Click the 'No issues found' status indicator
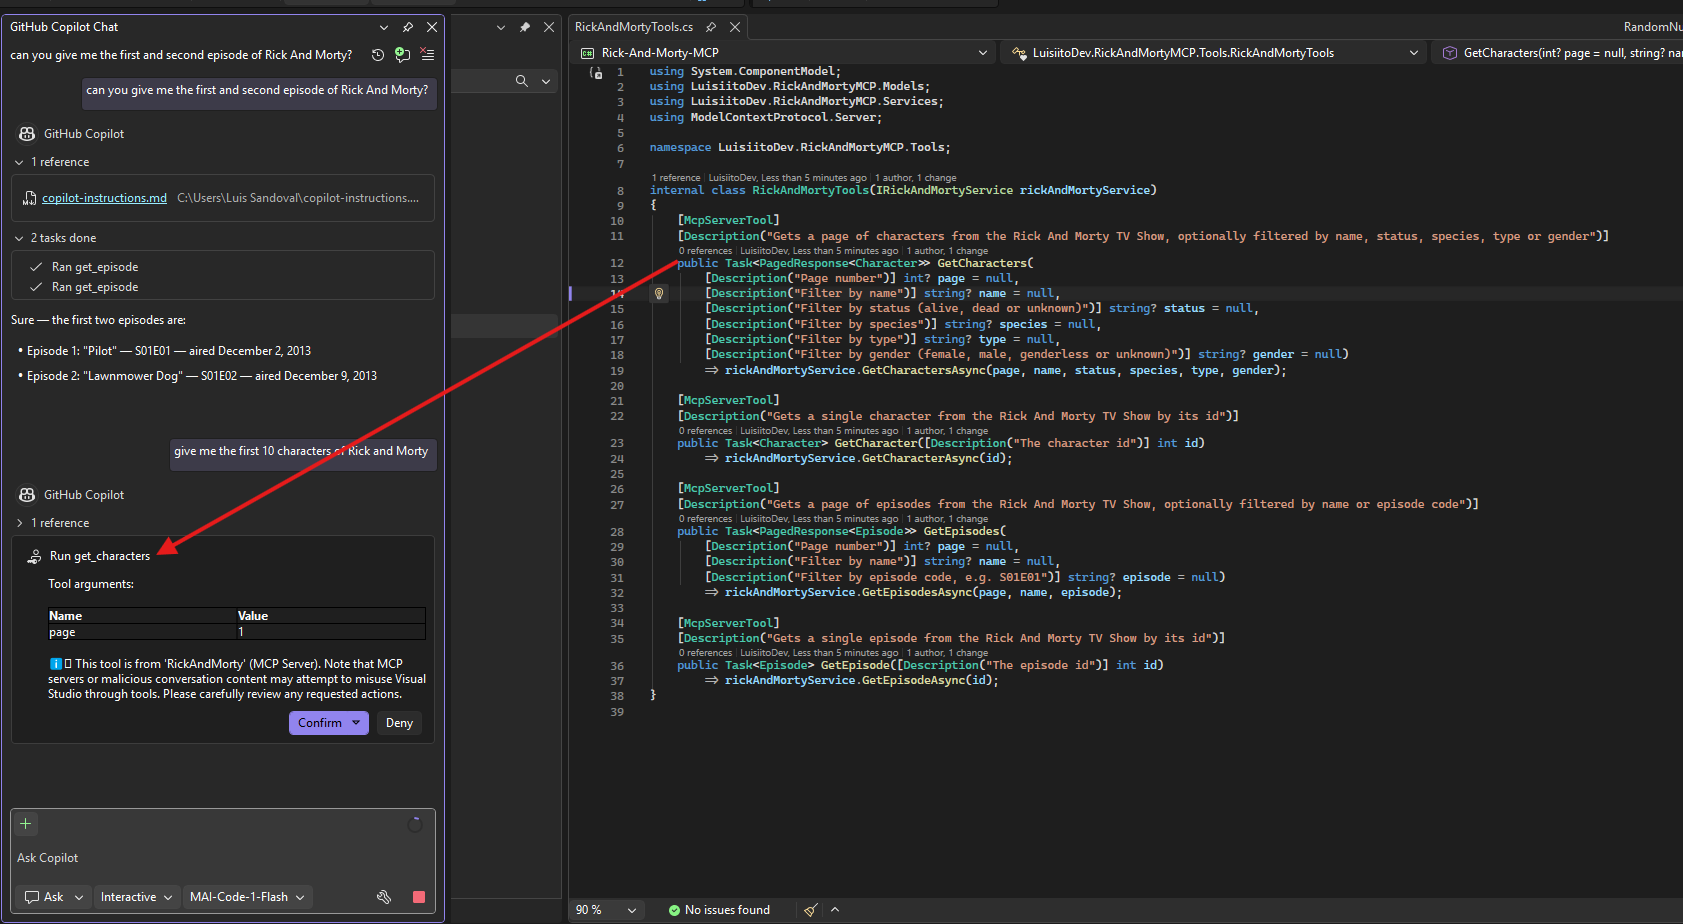 coord(719,910)
